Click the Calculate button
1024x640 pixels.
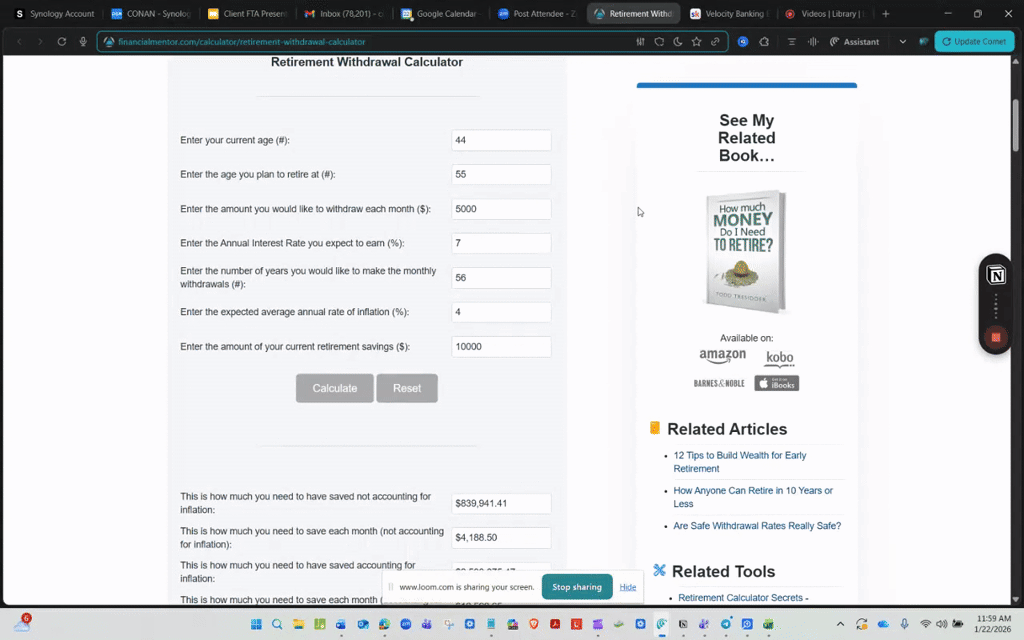(x=334, y=388)
